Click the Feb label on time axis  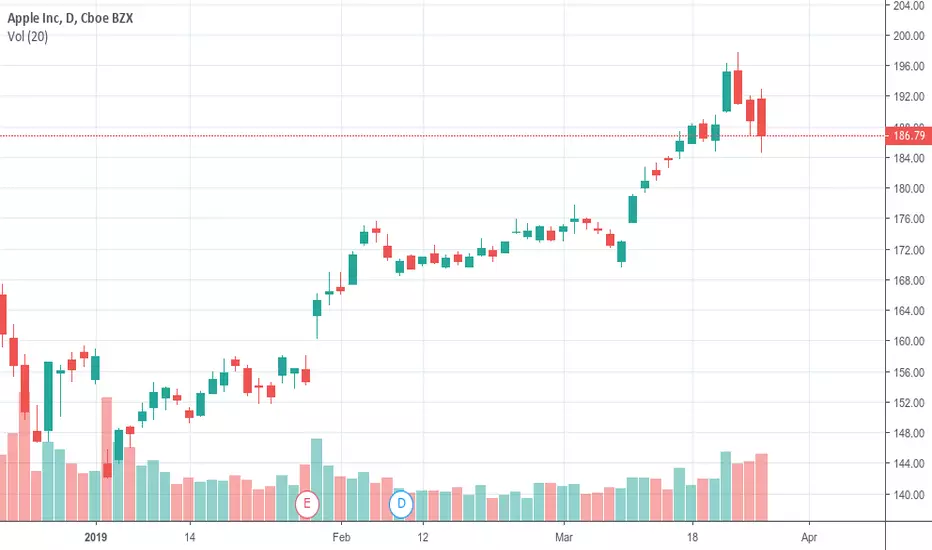tap(341, 538)
